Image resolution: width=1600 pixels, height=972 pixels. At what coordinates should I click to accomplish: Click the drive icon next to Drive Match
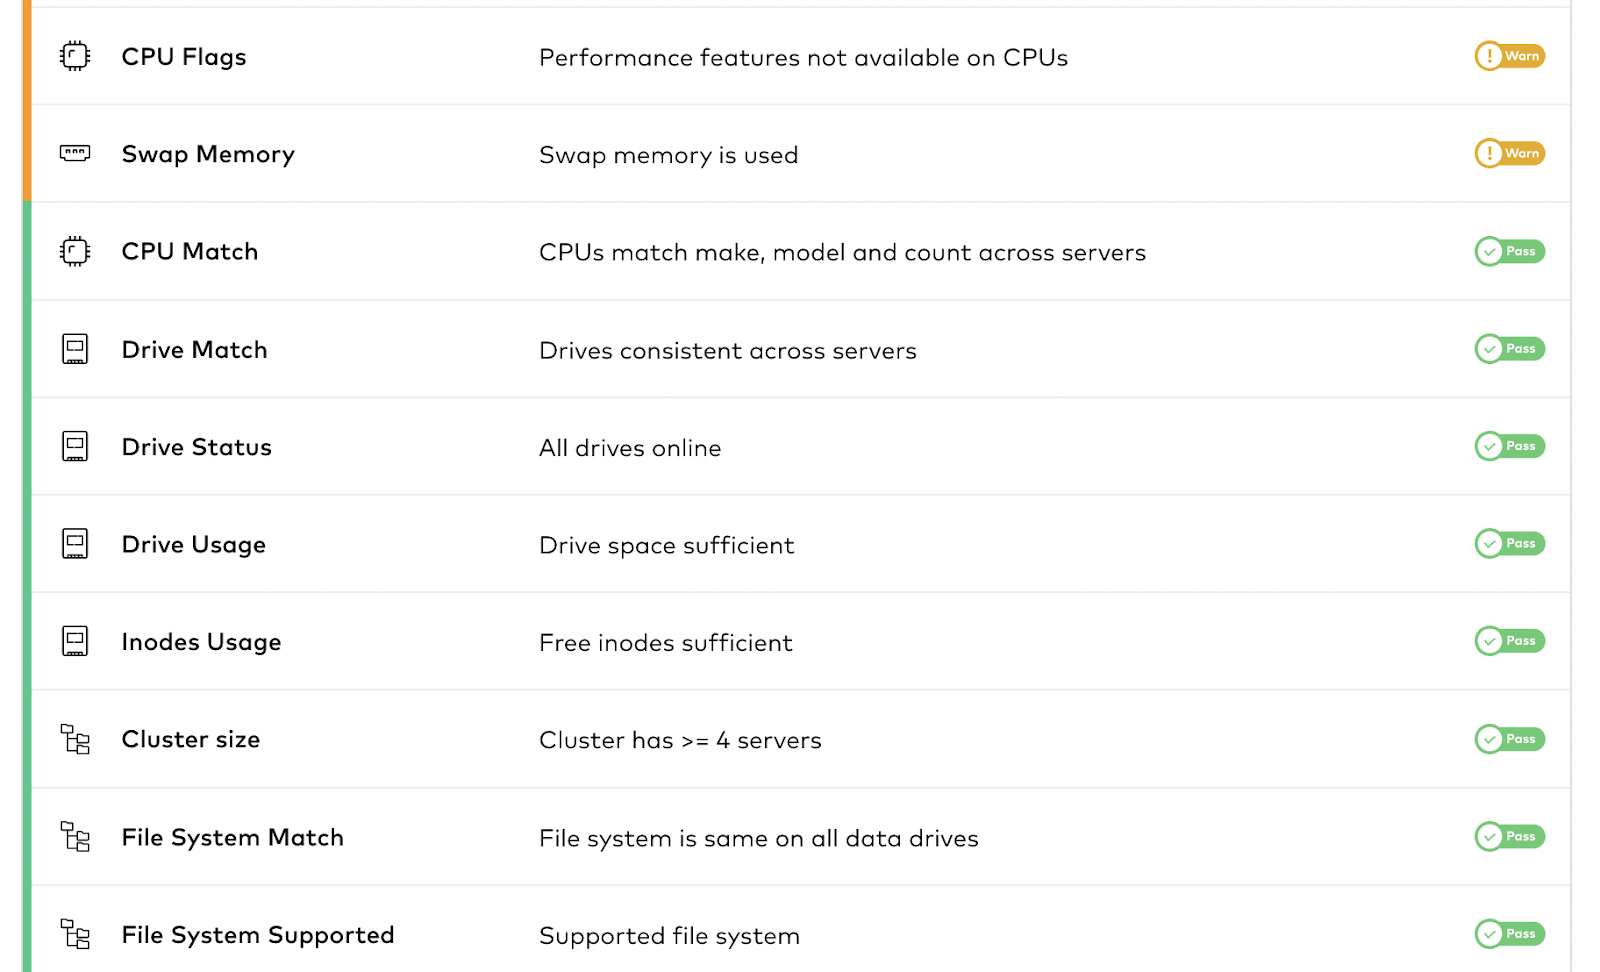click(x=75, y=349)
